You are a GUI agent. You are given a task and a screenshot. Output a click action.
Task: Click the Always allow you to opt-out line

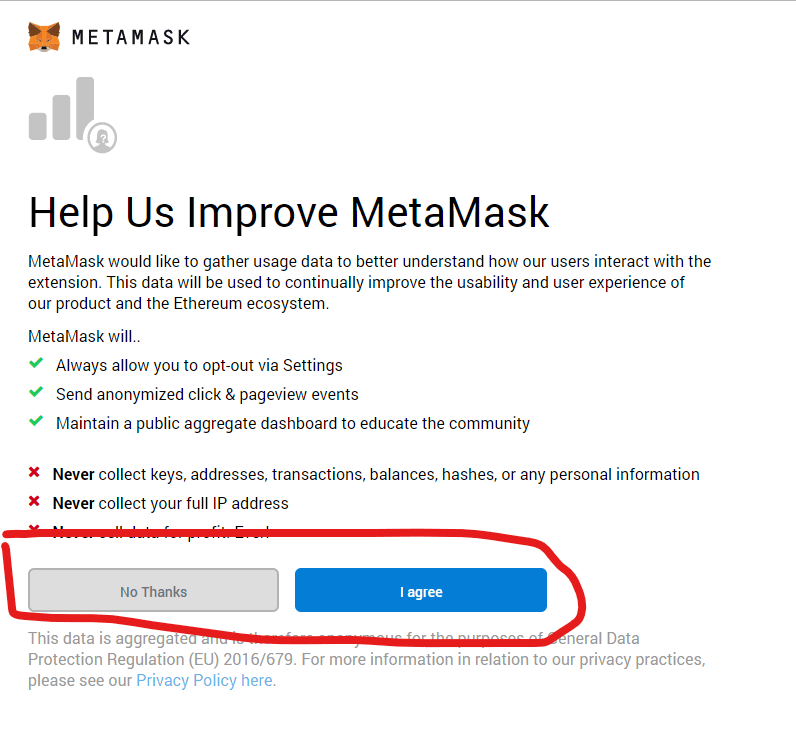(x=199, y=365)
